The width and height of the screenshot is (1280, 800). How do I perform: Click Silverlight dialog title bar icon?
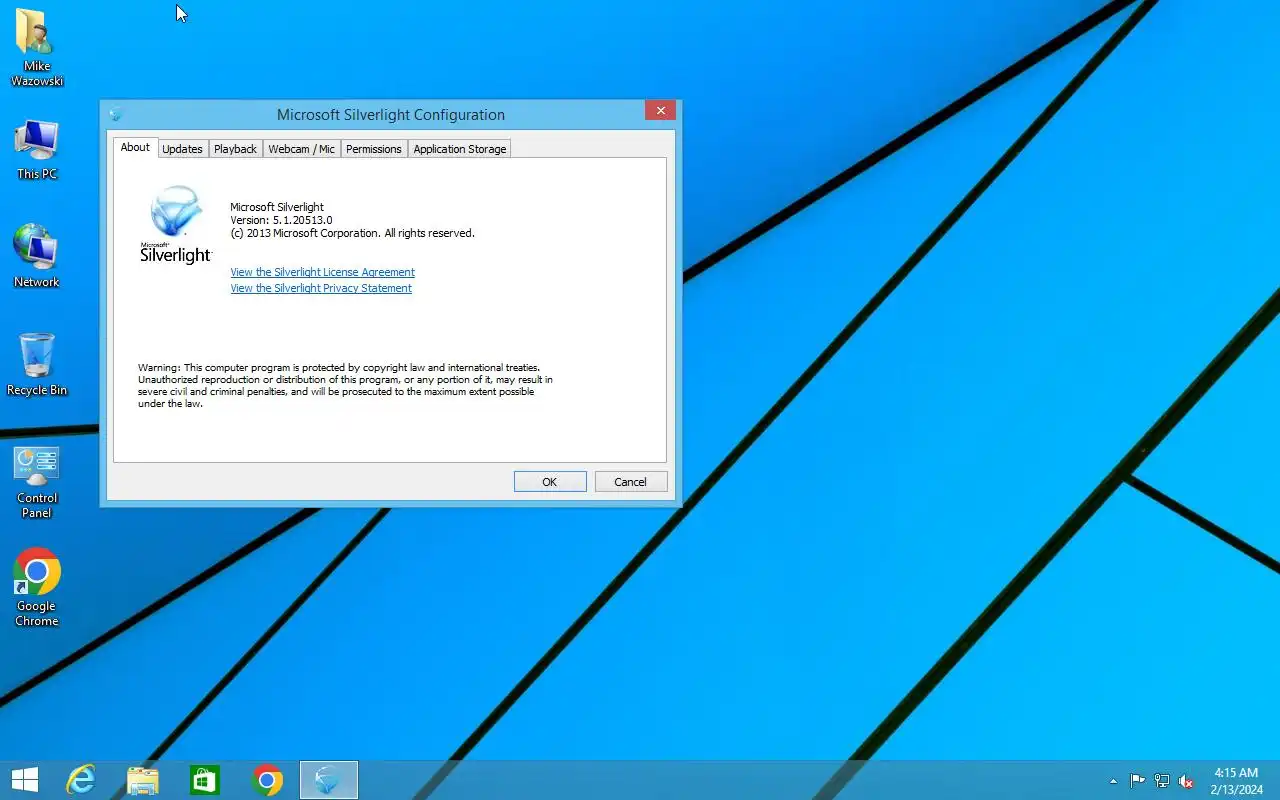click(x=116, y=114)
